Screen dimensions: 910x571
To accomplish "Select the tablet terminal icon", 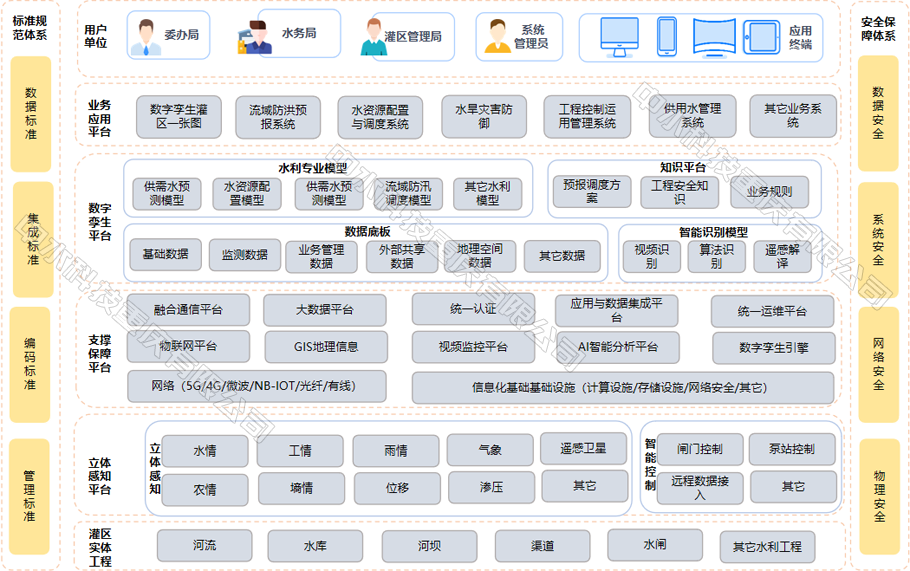I will (x=761, y=37).
